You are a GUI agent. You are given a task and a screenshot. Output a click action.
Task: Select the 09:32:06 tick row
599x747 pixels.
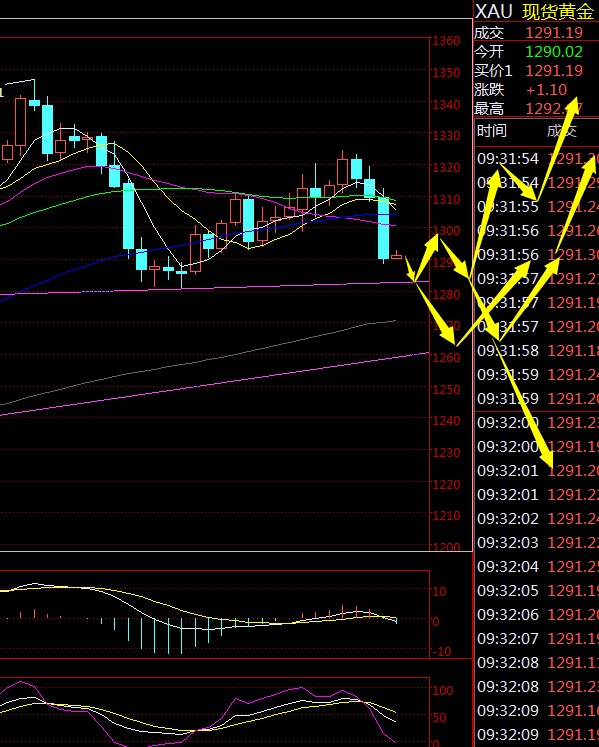point(538,615)
